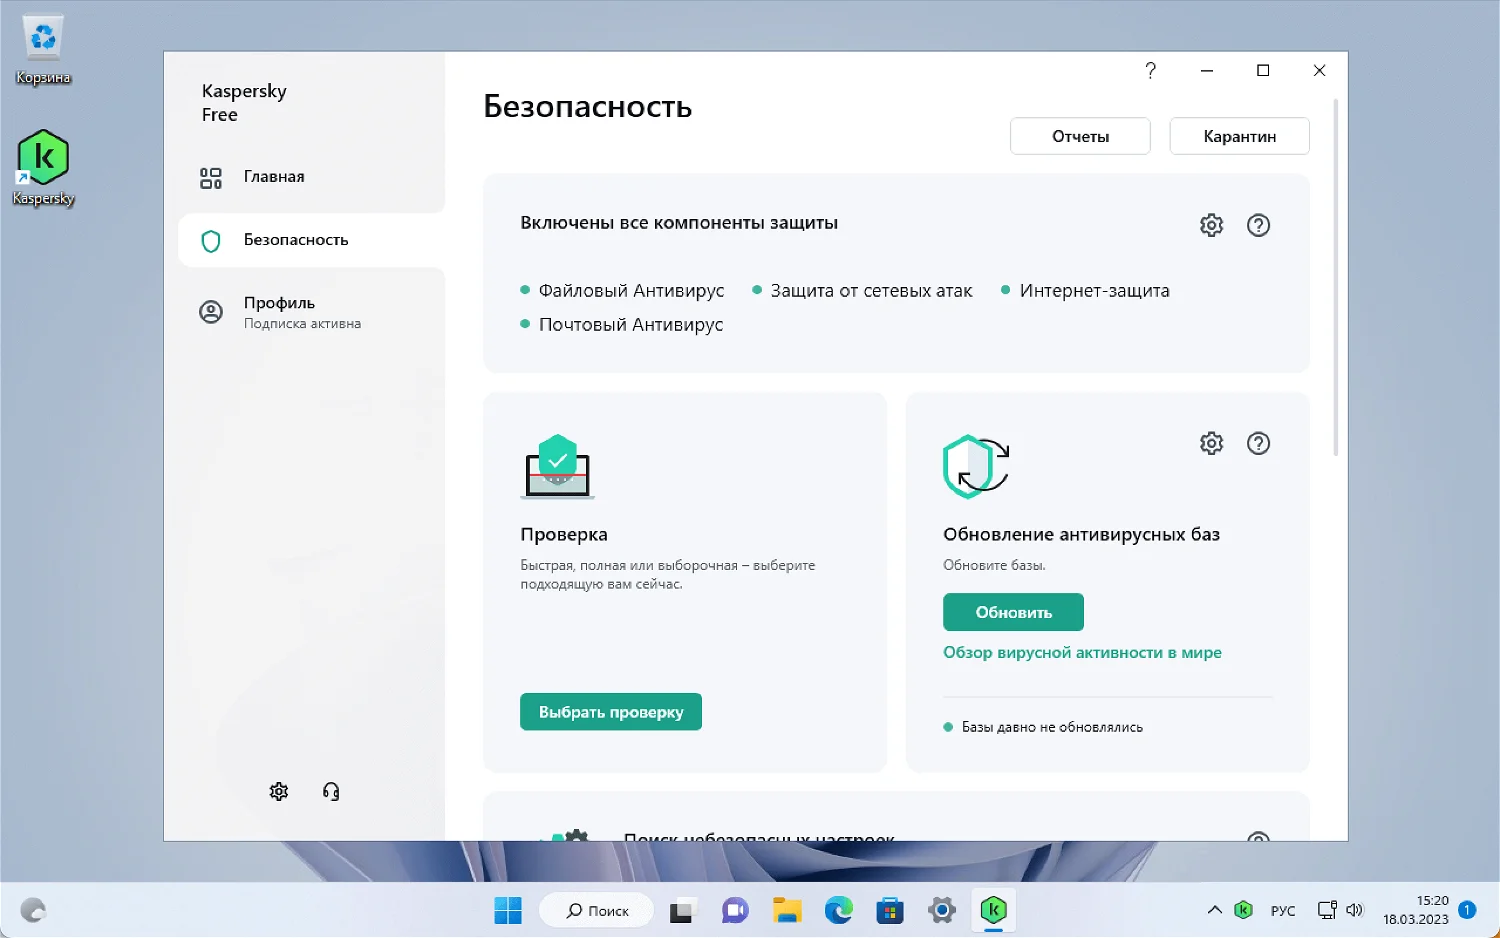Open protection components settings gear
The image size is (1500, 938).
point(1211,225)
